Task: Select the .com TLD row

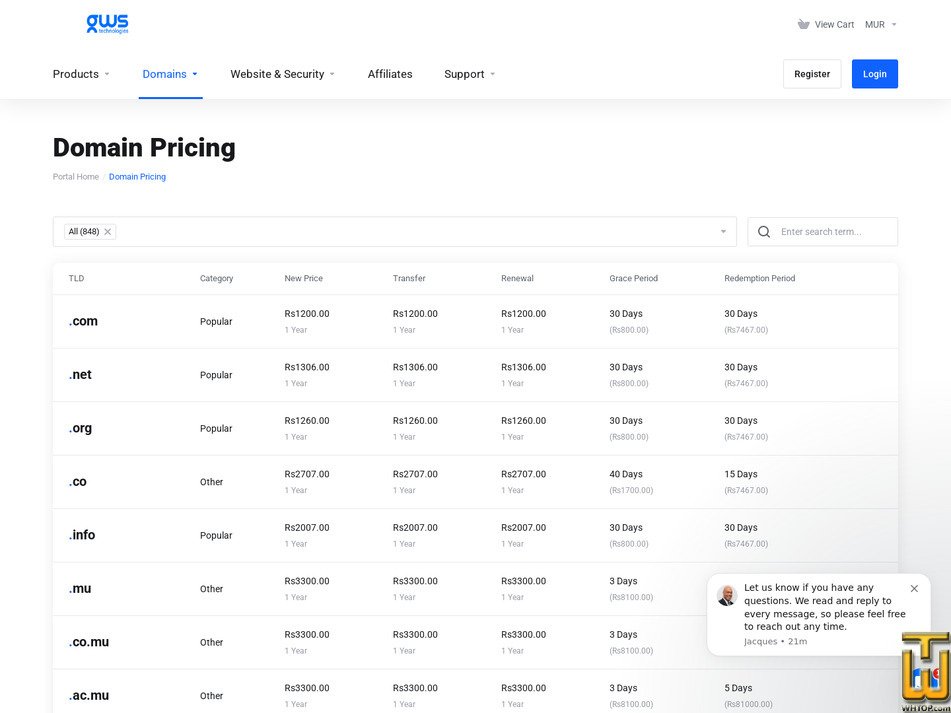Action: pyautogui.click(x=476, y=321)
